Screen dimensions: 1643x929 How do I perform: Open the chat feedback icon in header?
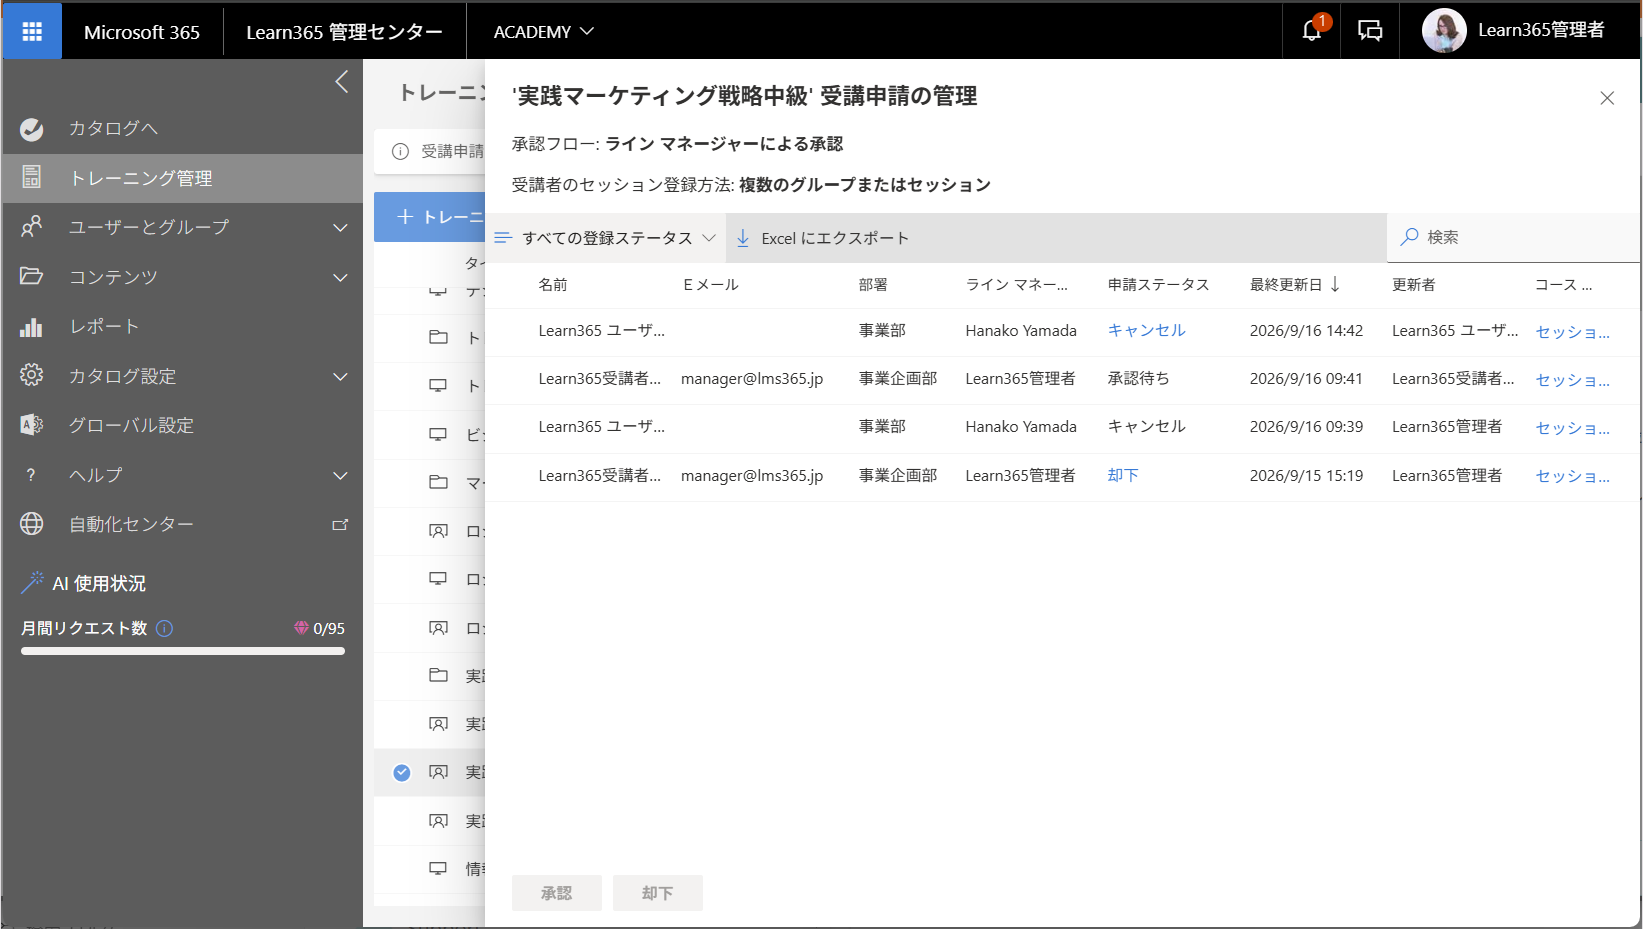1370,31
